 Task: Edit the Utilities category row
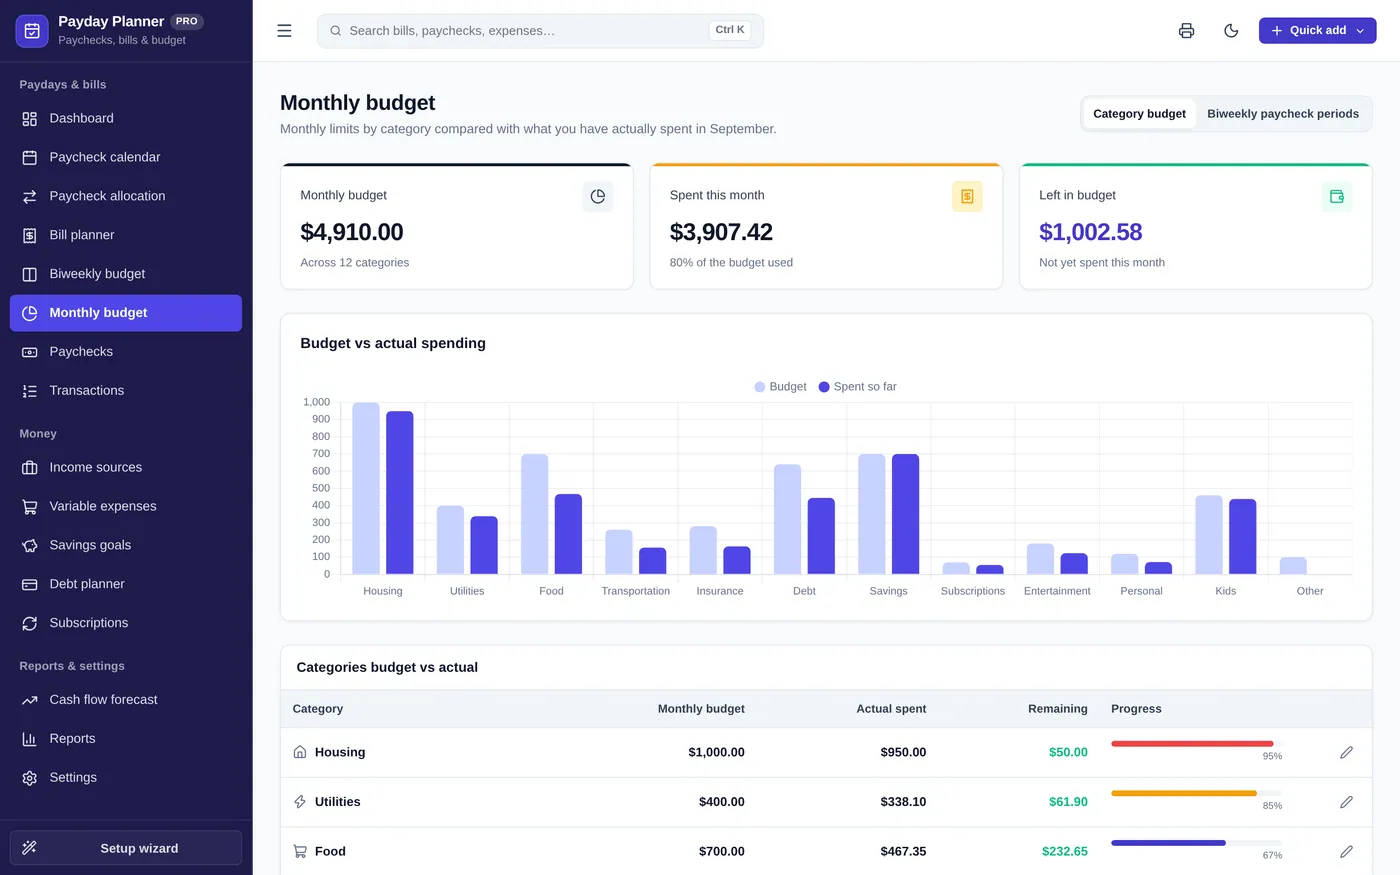(x=1346, y=802)
